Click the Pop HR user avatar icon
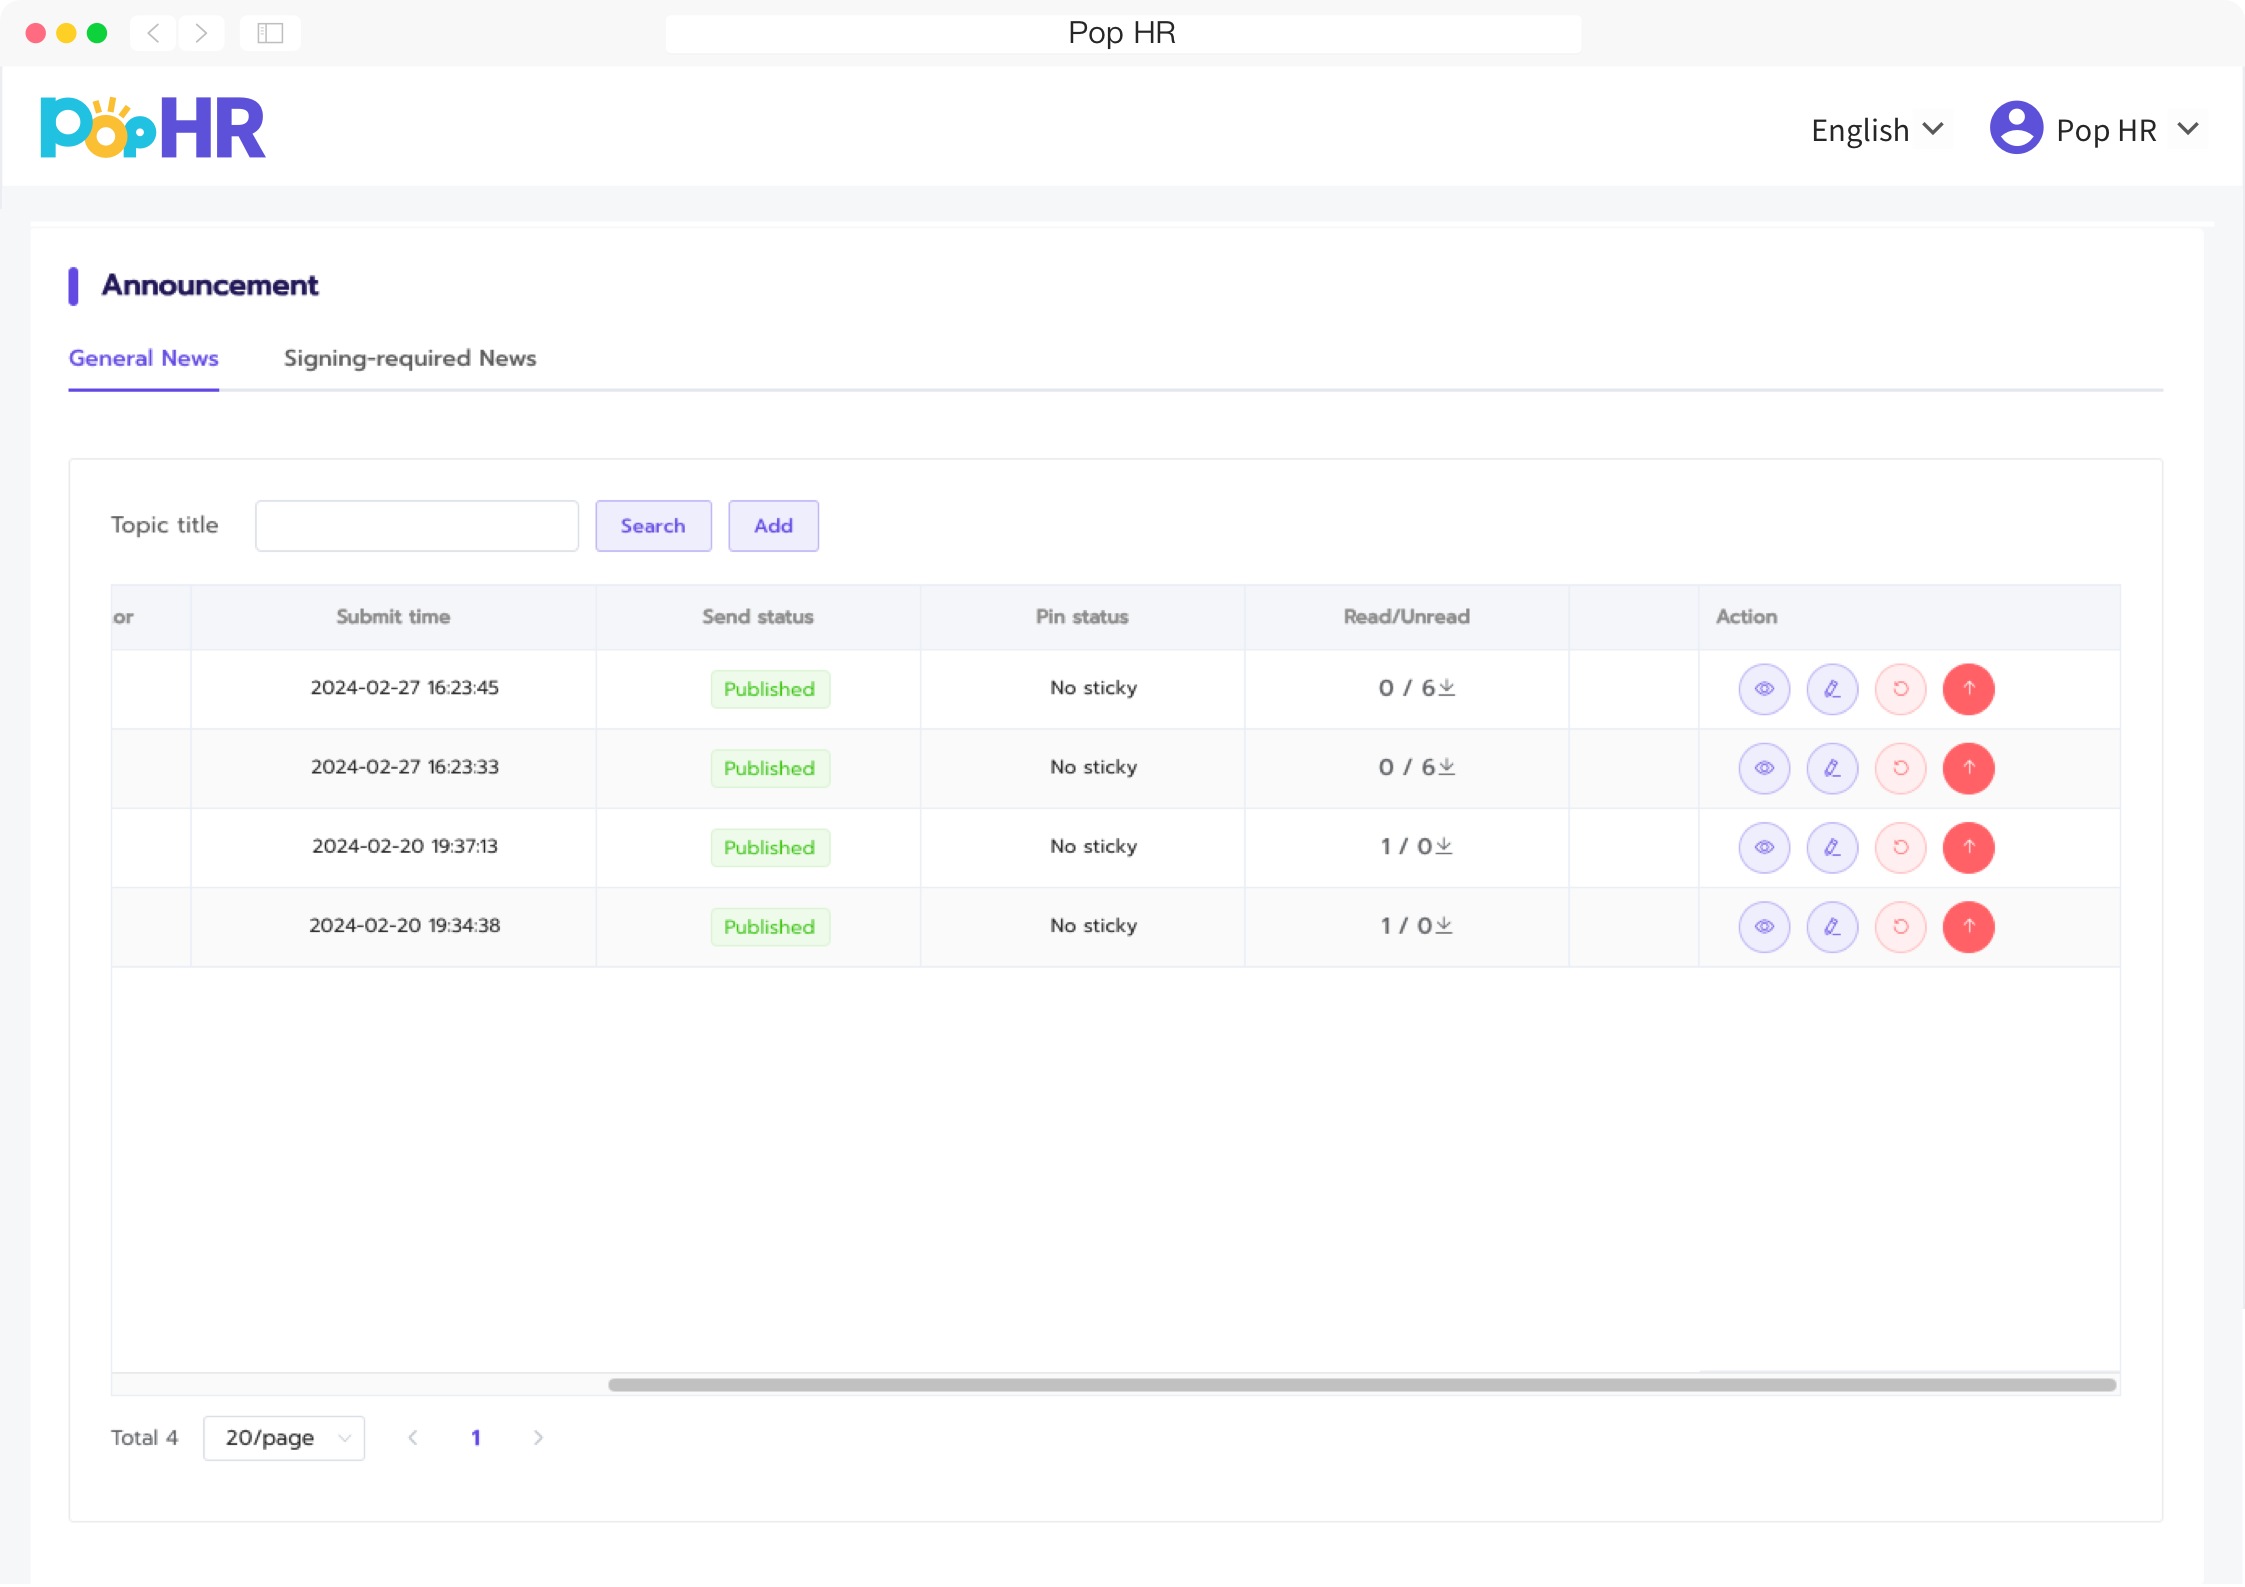 click(2016, 128)
